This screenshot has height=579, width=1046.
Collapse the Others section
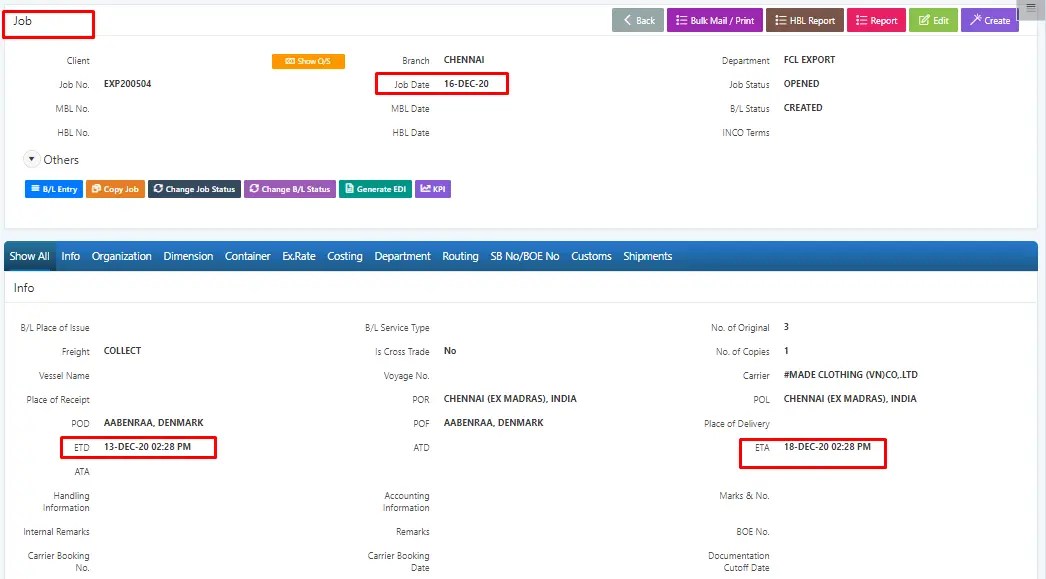pos(31,158)
